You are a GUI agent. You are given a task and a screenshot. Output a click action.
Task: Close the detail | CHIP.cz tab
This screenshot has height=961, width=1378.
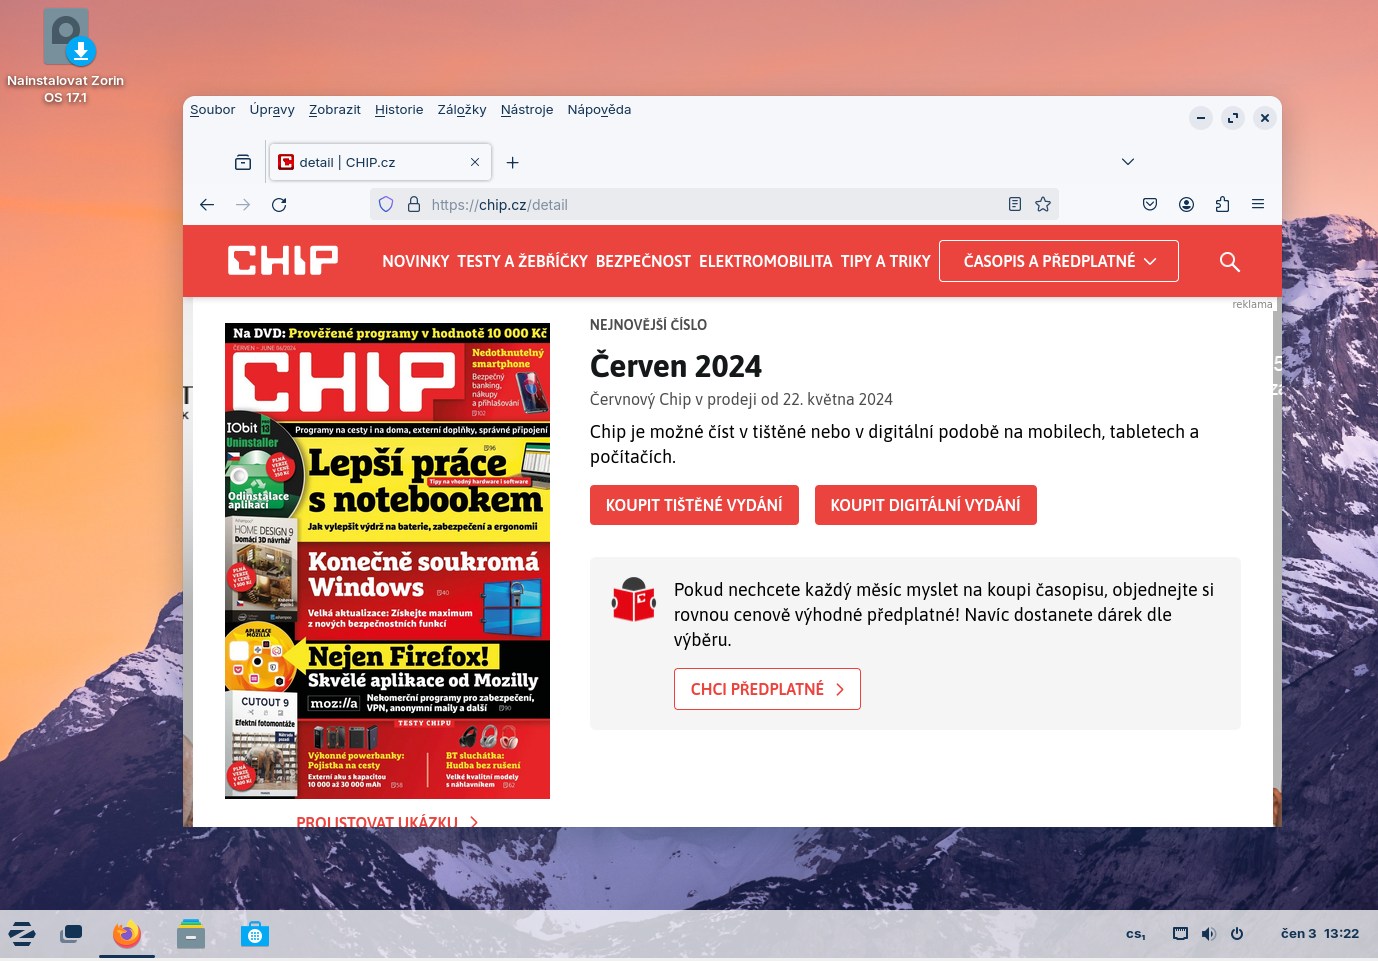(x=475, y=162)
